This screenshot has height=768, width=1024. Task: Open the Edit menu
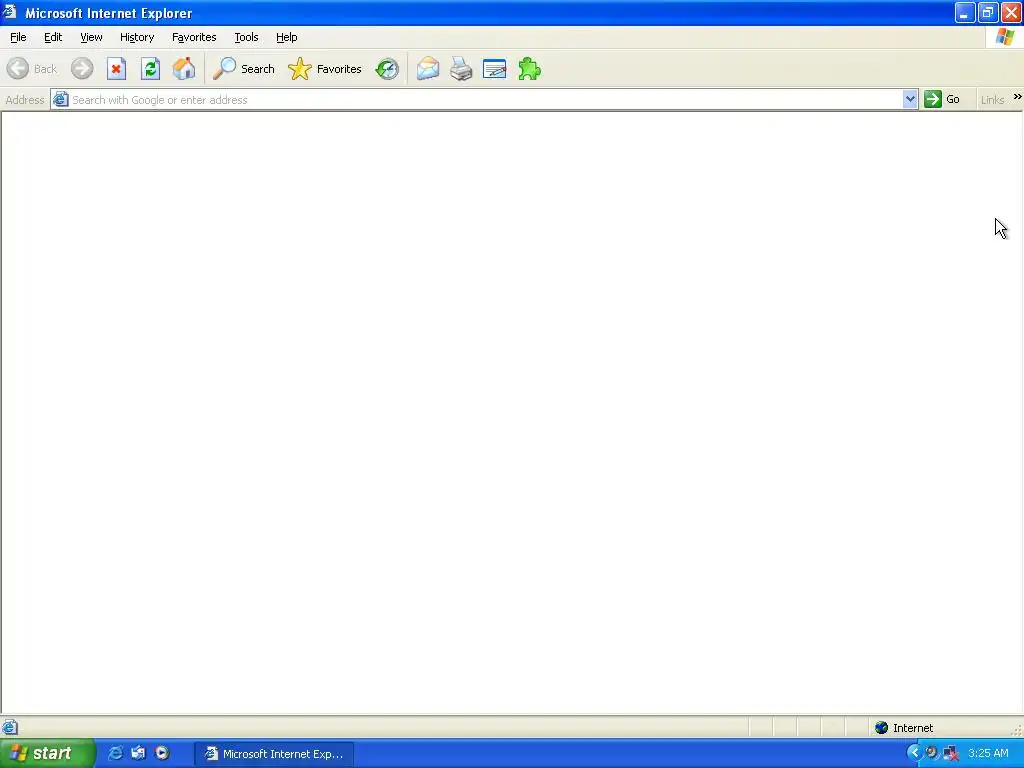pos(53,37)
